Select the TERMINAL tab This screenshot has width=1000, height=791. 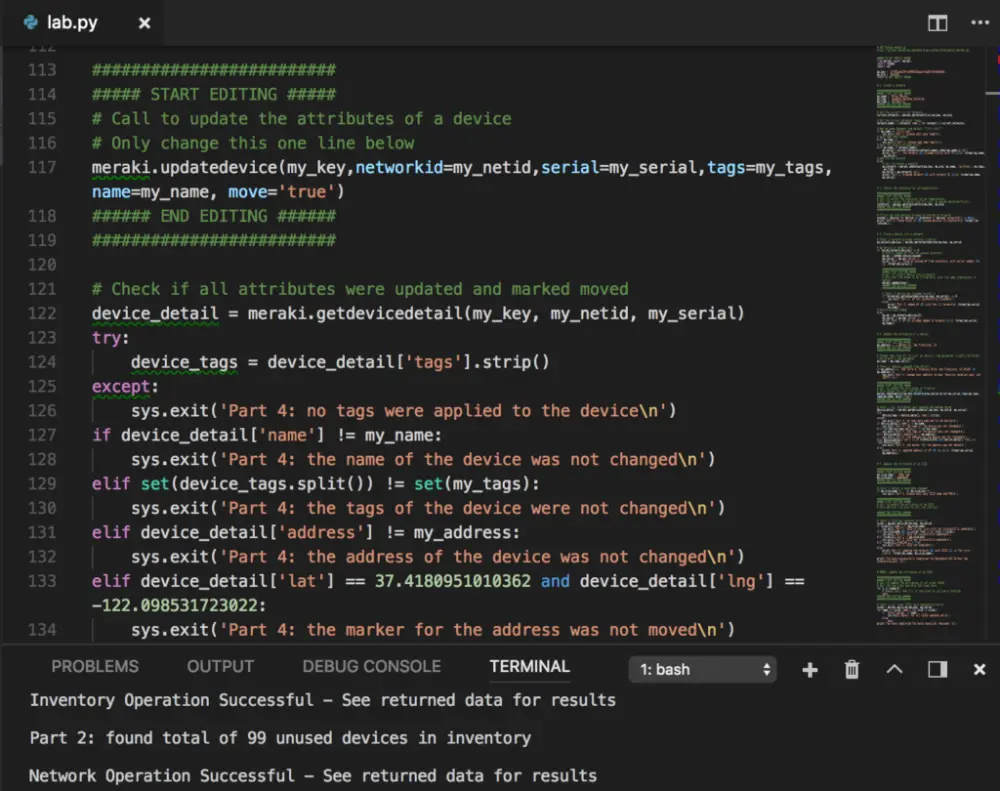coord(529,666)
